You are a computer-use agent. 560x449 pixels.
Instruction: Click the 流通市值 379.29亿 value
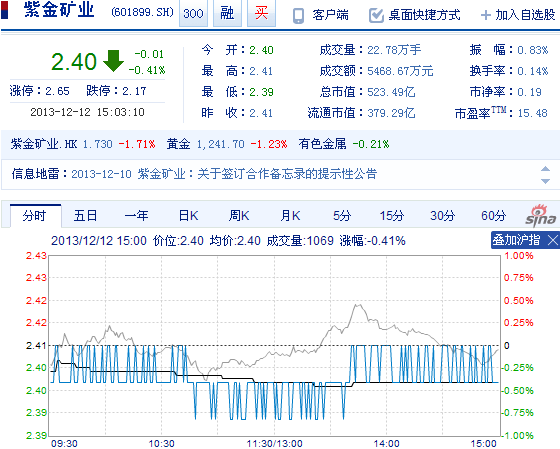[x=391, y=113]
